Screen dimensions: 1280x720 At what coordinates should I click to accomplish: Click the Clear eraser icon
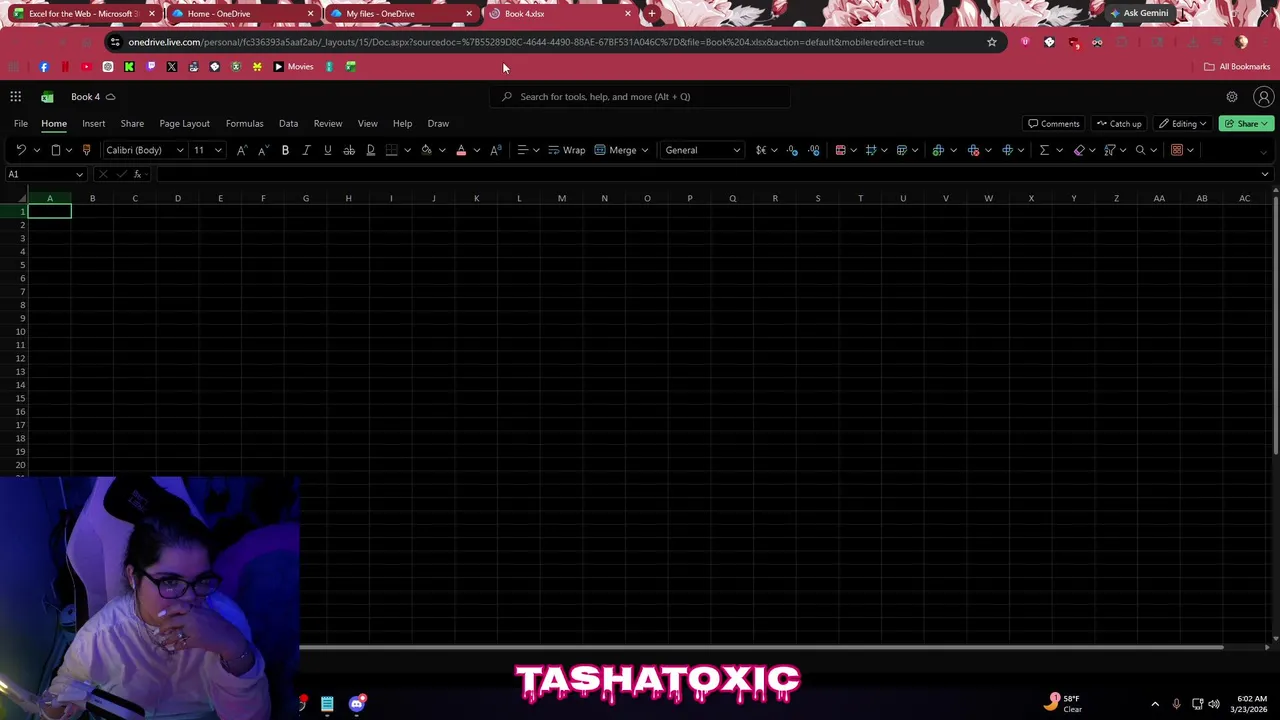tap(1079, 150)
